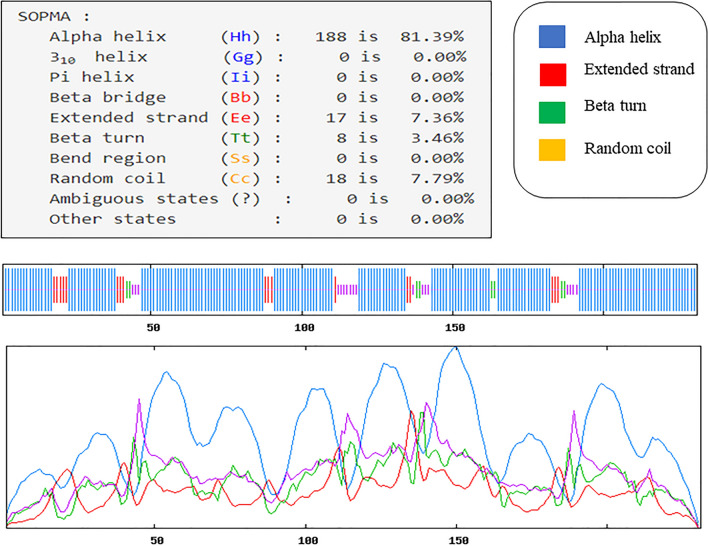The height and width of the screenshot is (546, 708).
Task: Click the '(Cc)' code
Action: pos(241,178)
